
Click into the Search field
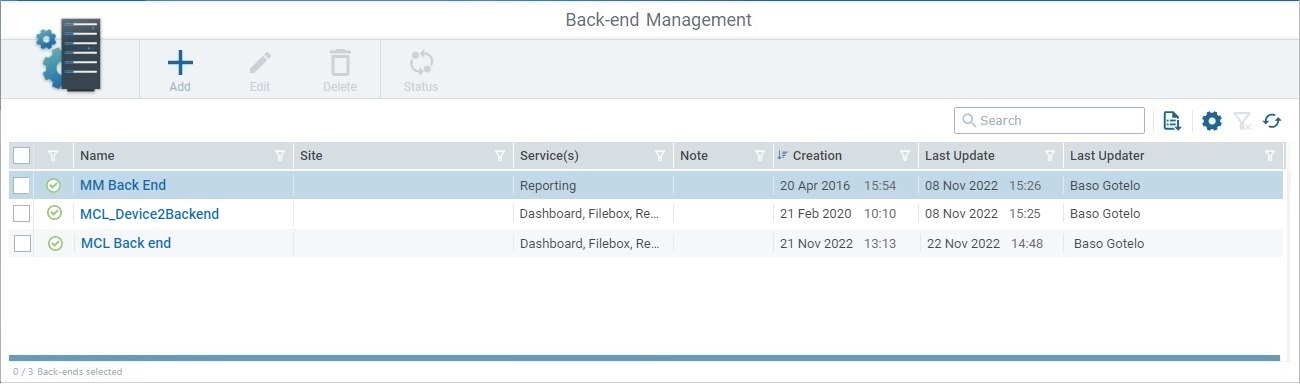click(x=1049, y=121)
